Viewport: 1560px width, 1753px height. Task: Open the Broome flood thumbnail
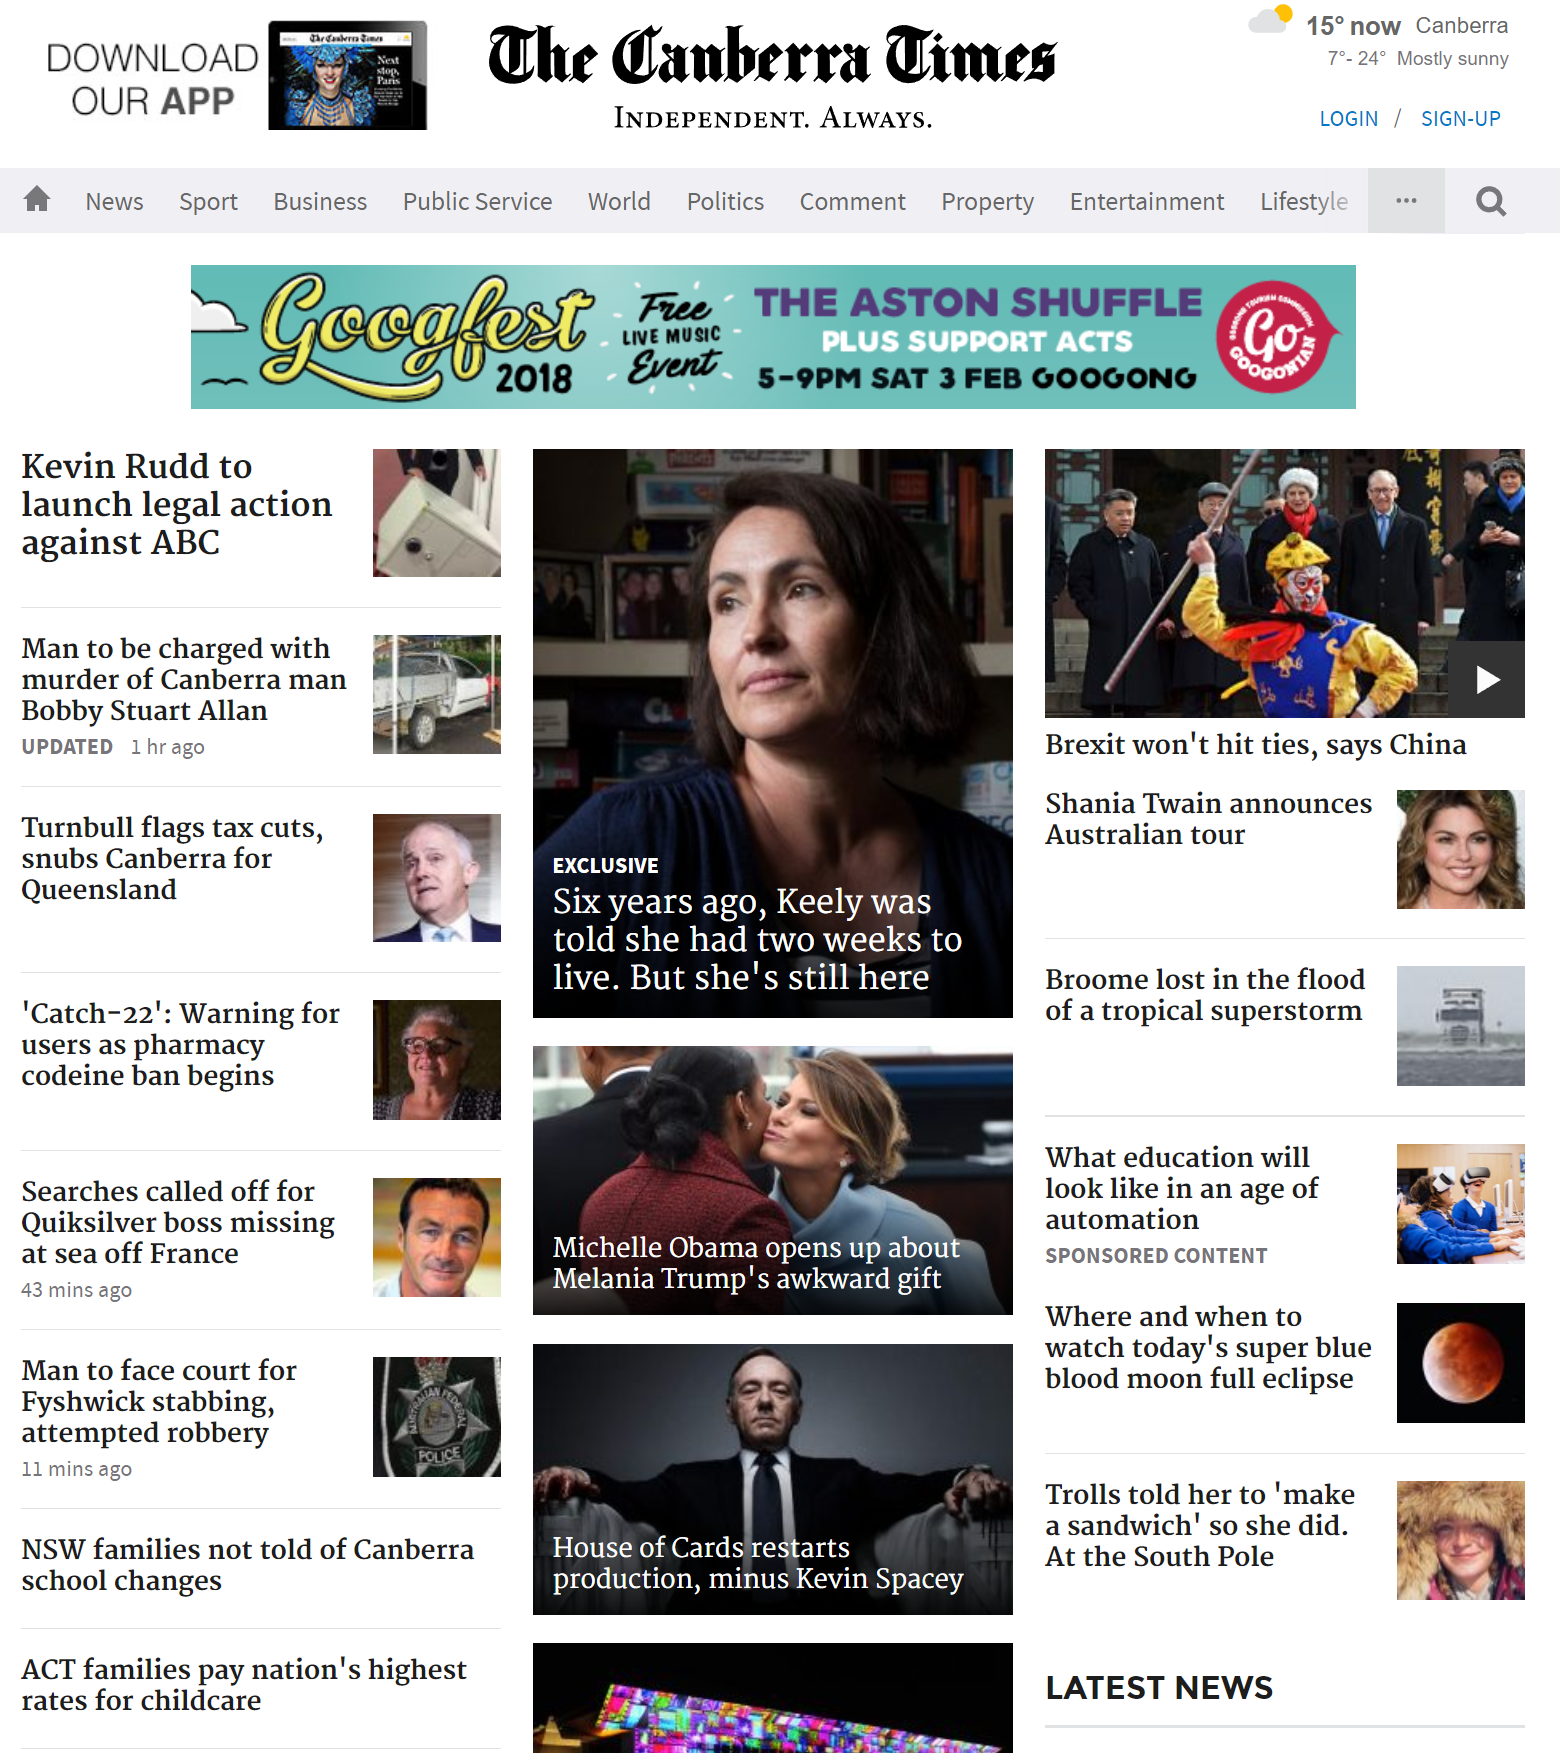pyautogui.click(x=1461, y=1026)
